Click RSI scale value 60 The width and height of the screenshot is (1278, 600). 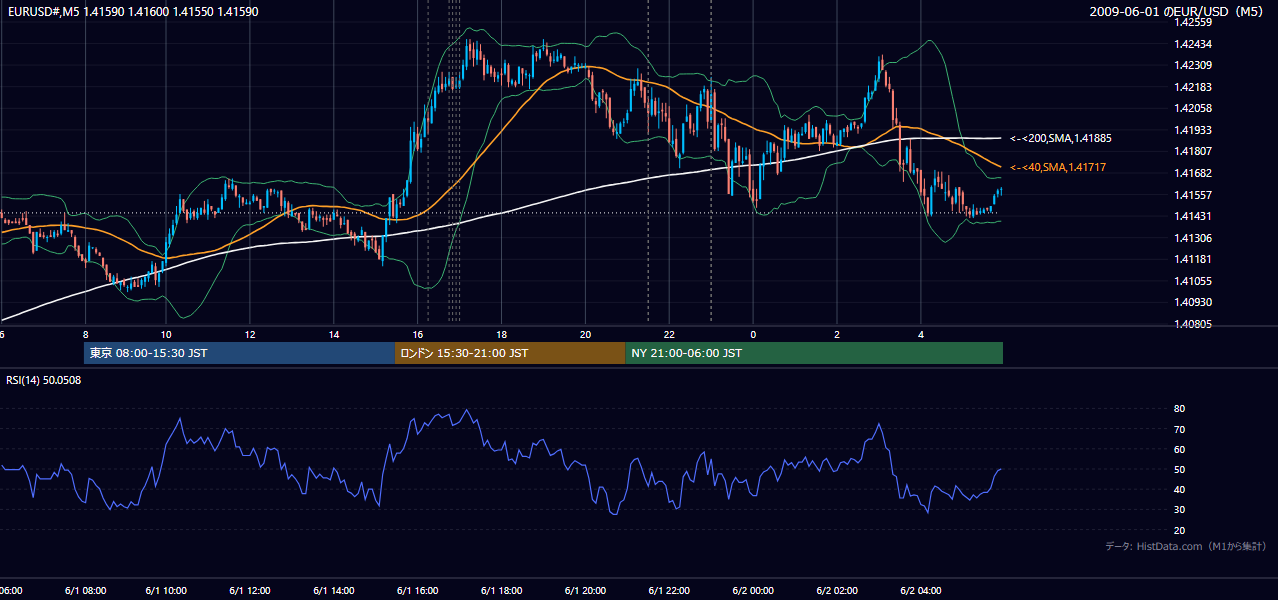coord(1179,449)
